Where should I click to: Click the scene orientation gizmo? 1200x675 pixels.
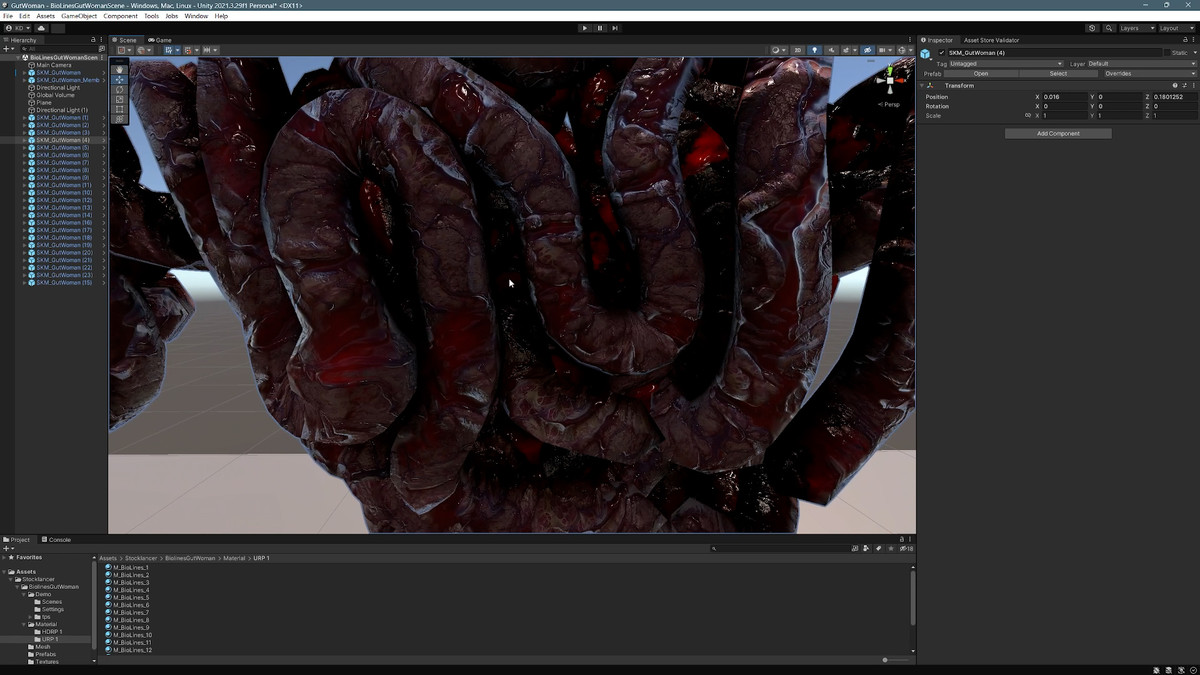point(889,82)
